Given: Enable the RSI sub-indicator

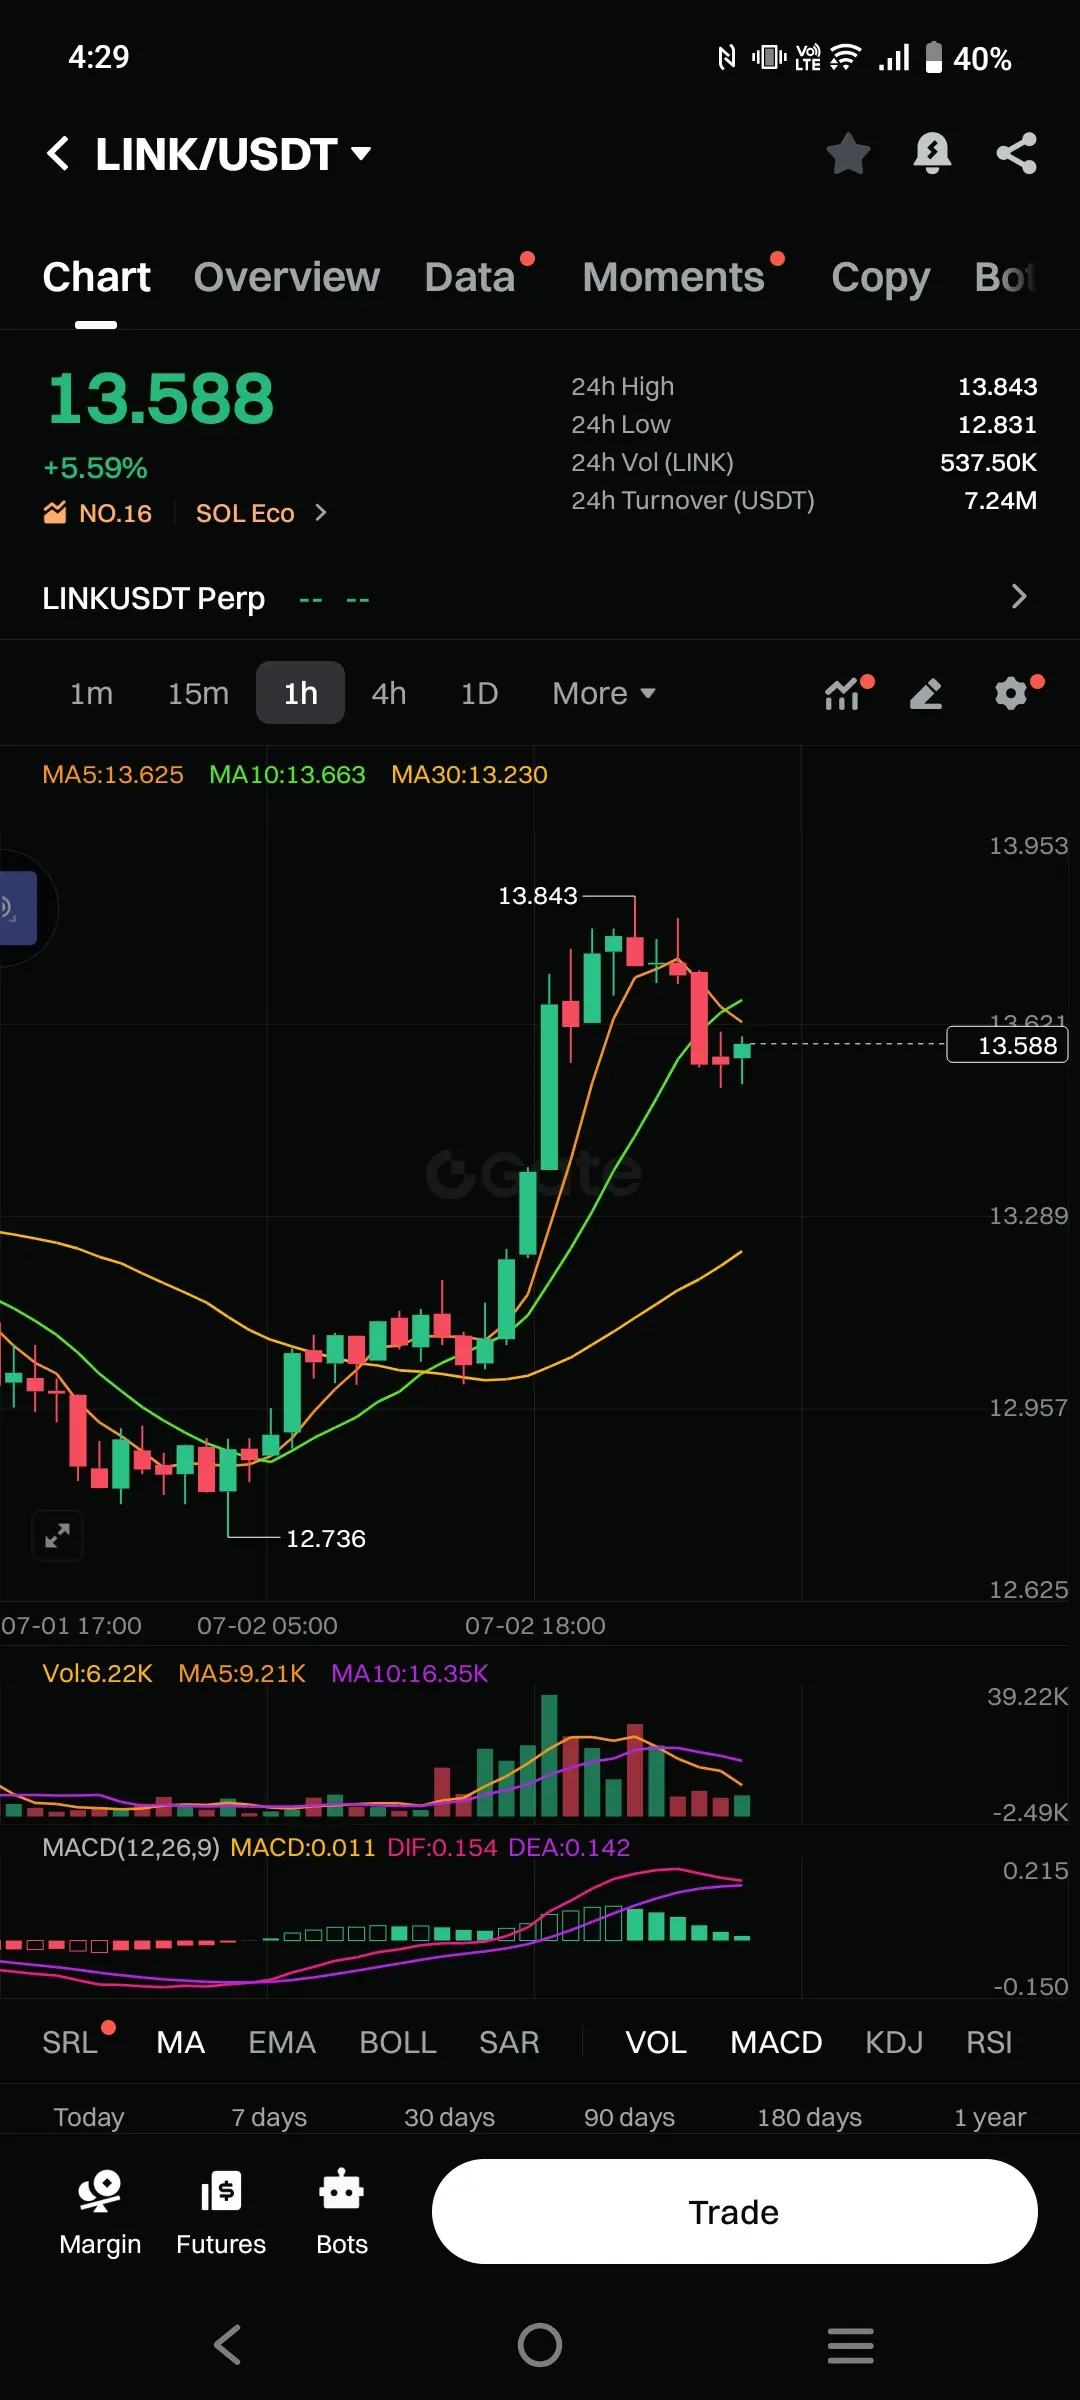Looking at the screenshot, I should (x=989, y=2043).
